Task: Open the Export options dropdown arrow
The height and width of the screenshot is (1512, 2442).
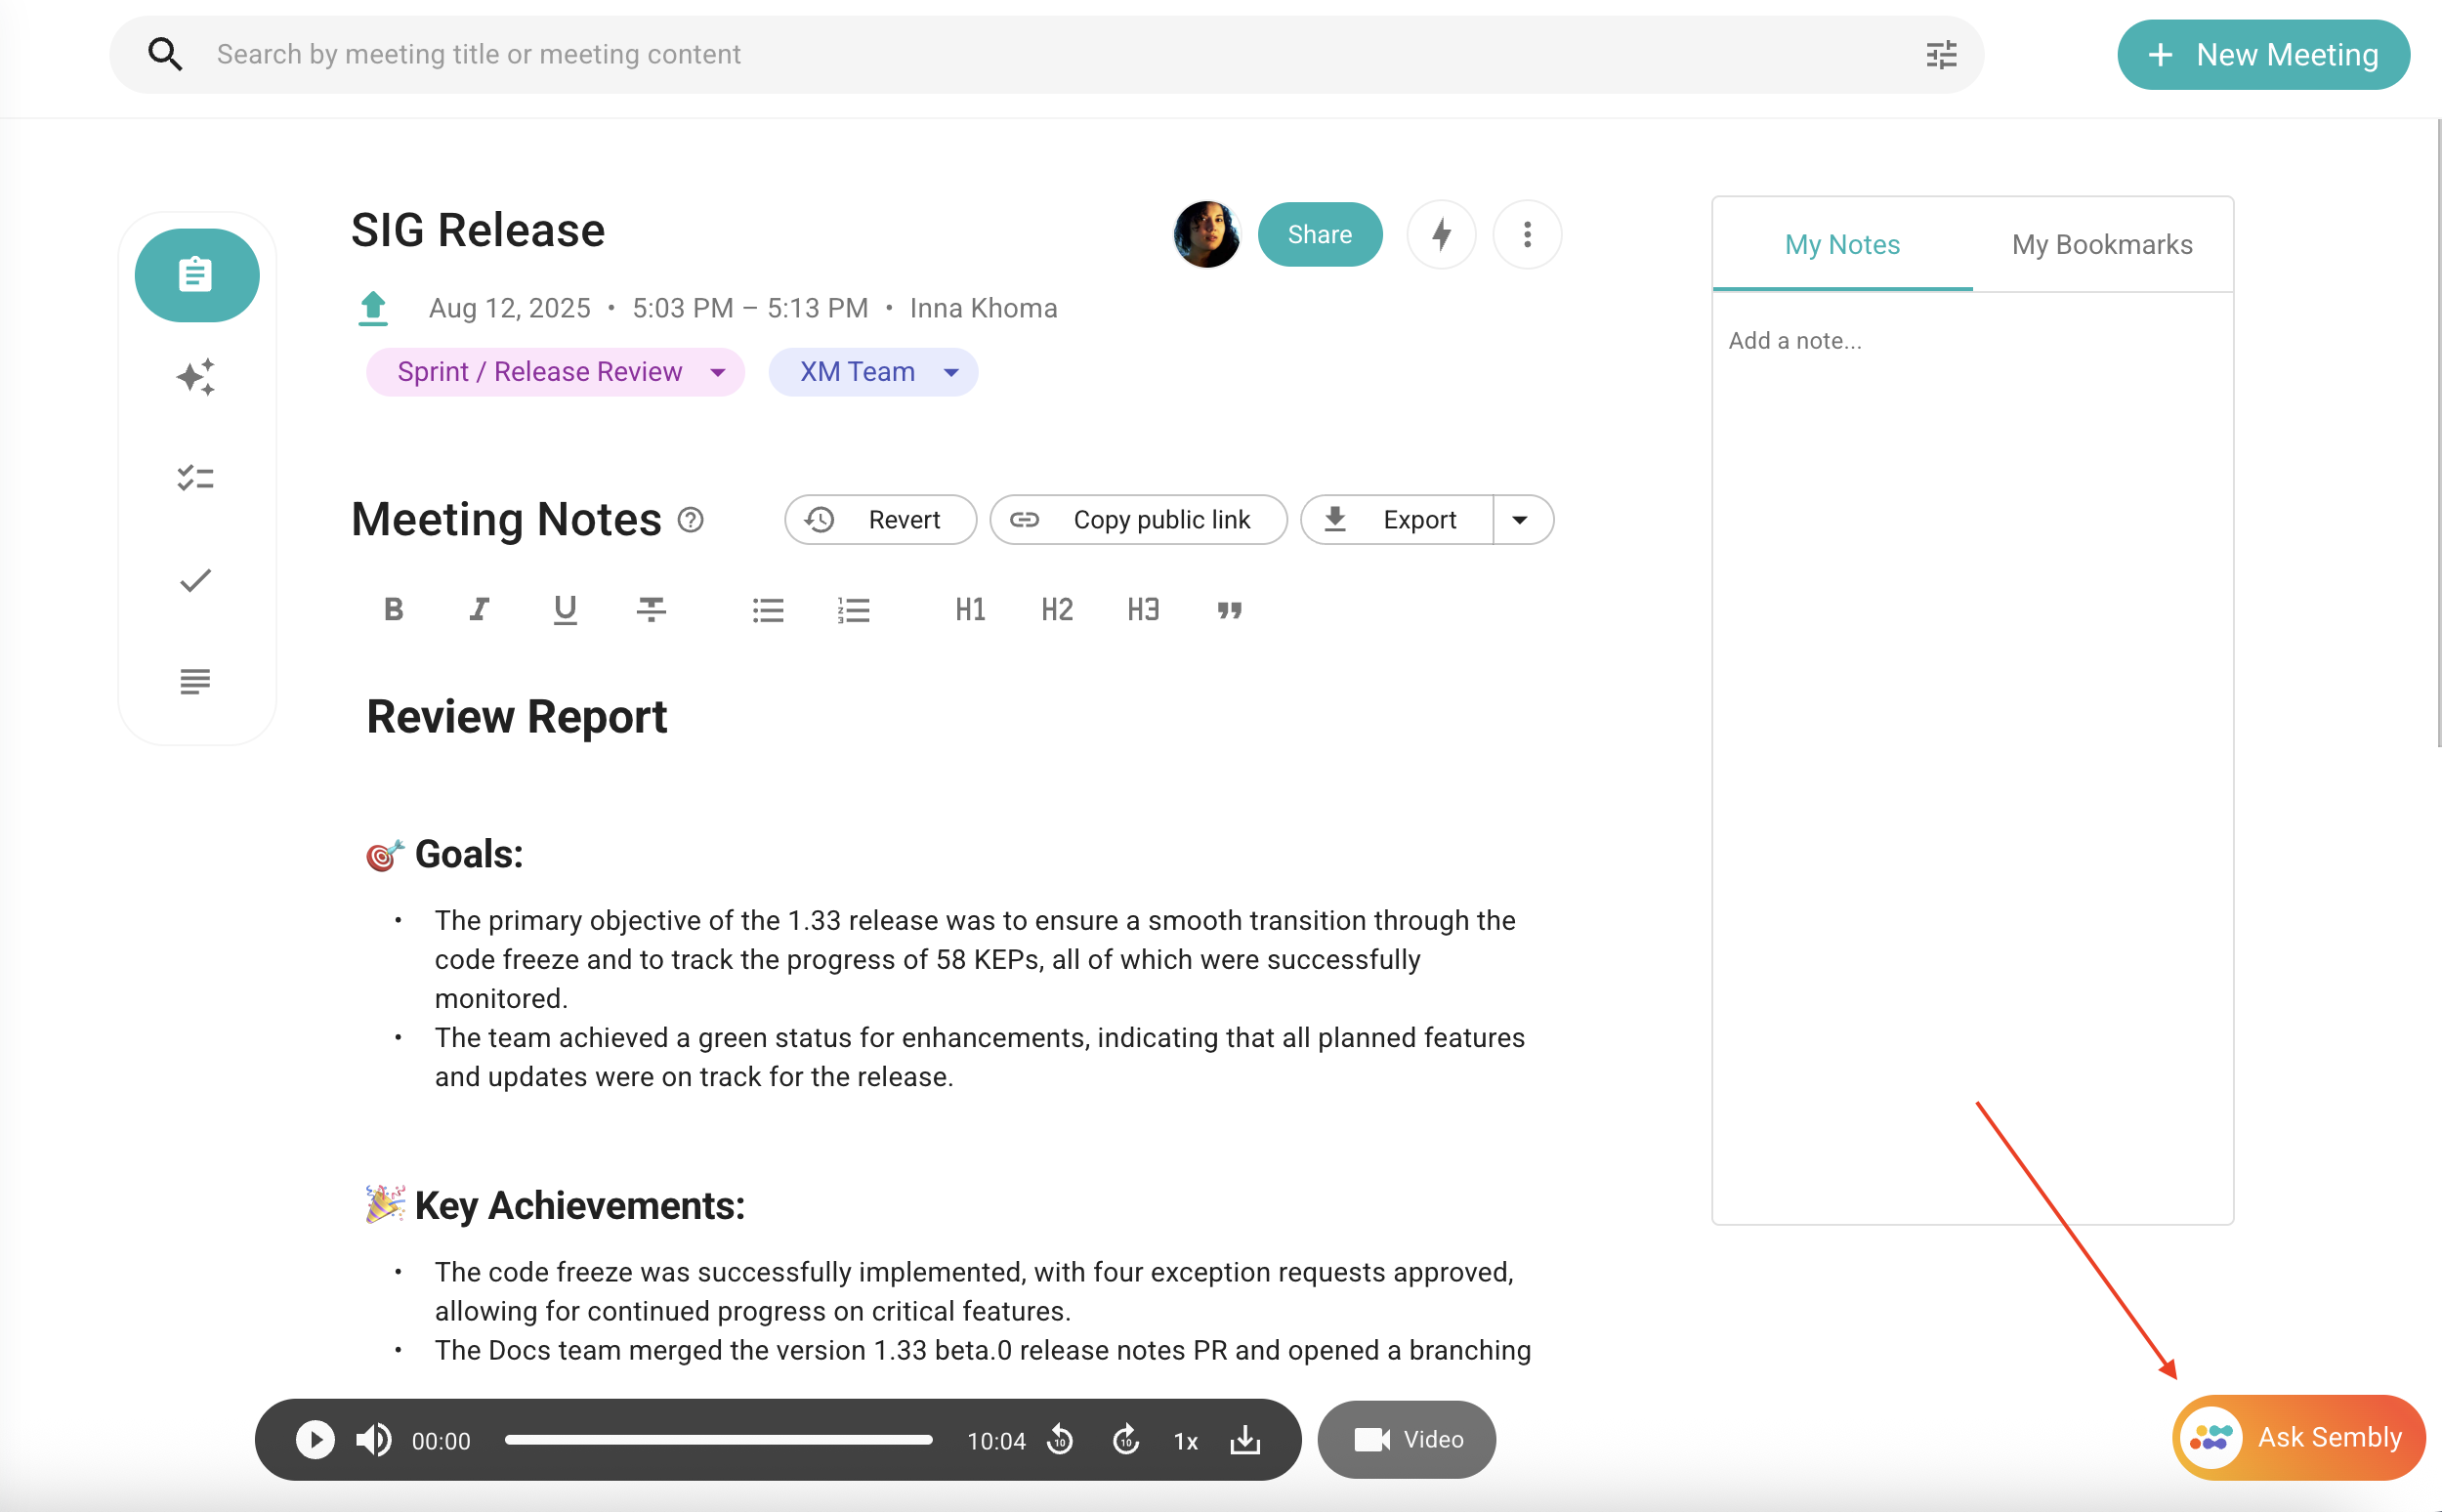Action: click(1520, 520)
